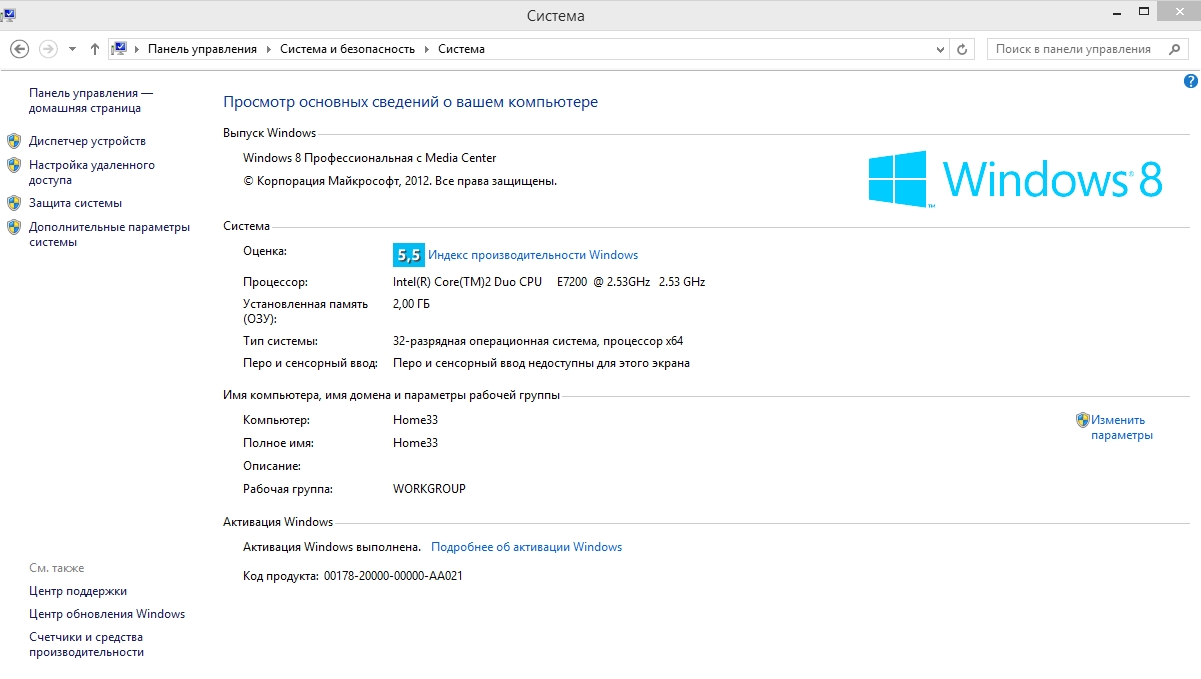Click Активация Windows выполнена text
Screen dimensions: 1201x679
click(332, 547)
